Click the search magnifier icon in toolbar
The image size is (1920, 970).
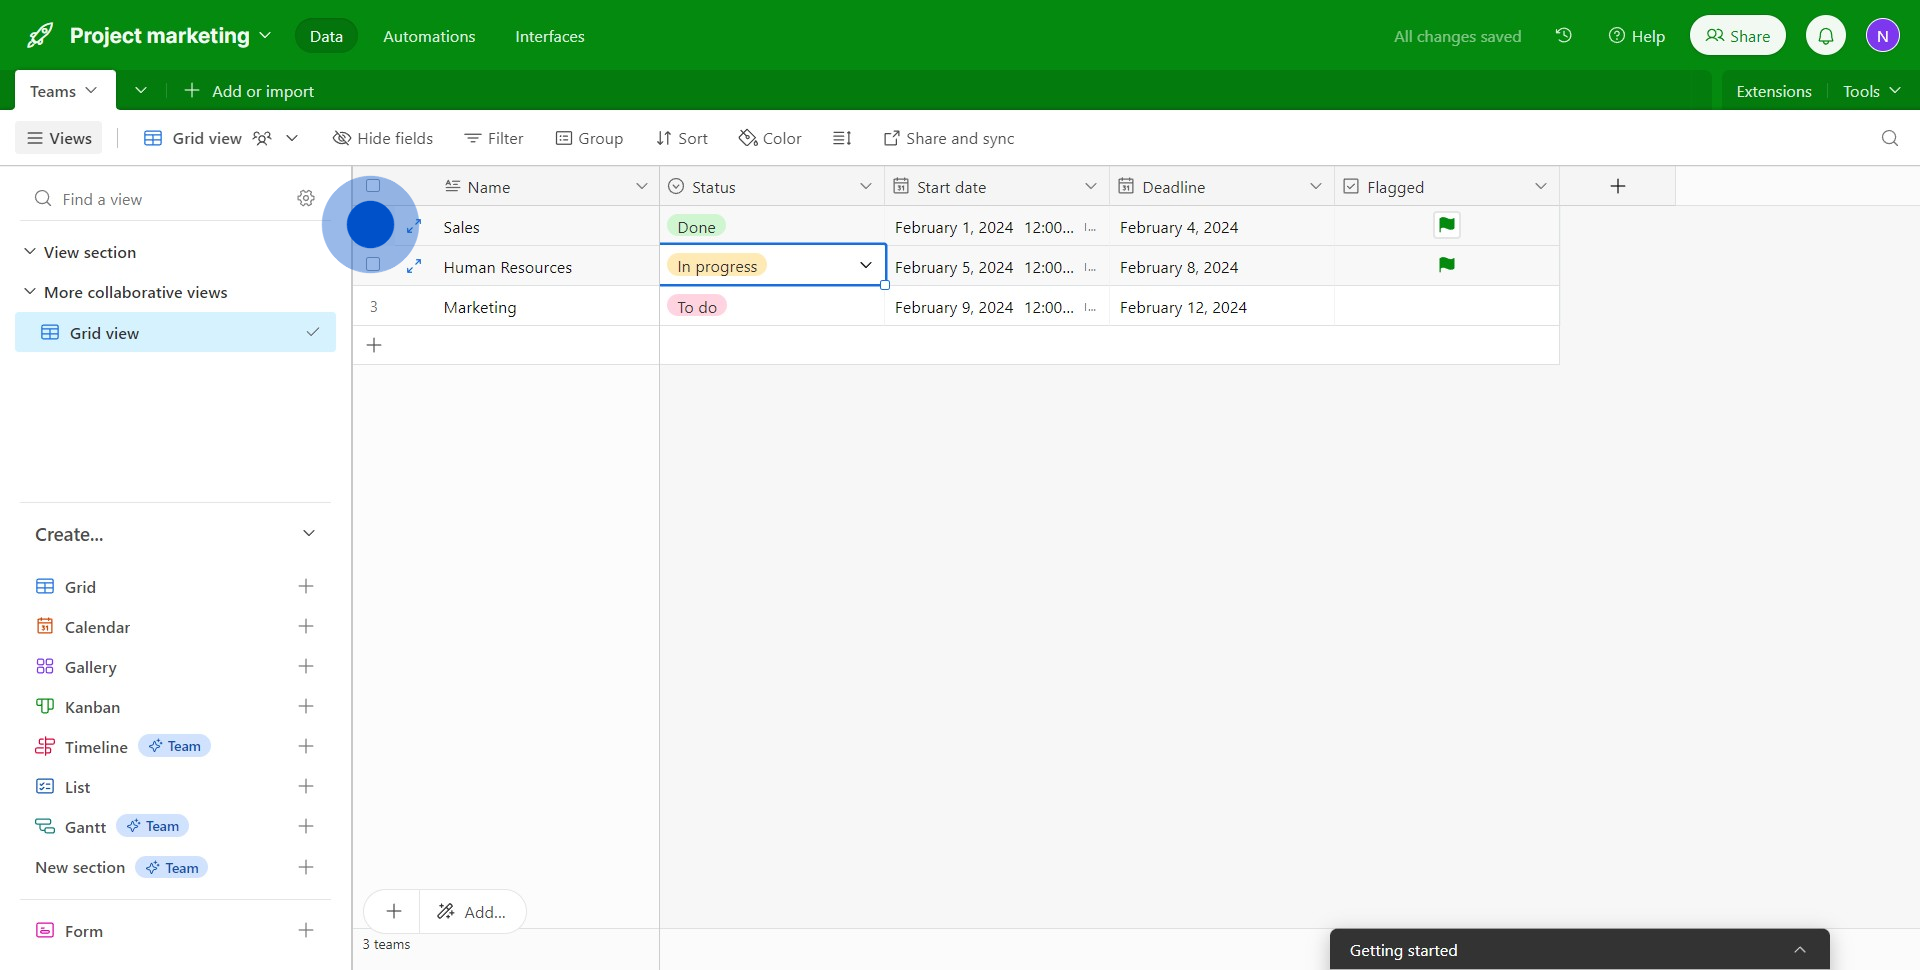1889,138
